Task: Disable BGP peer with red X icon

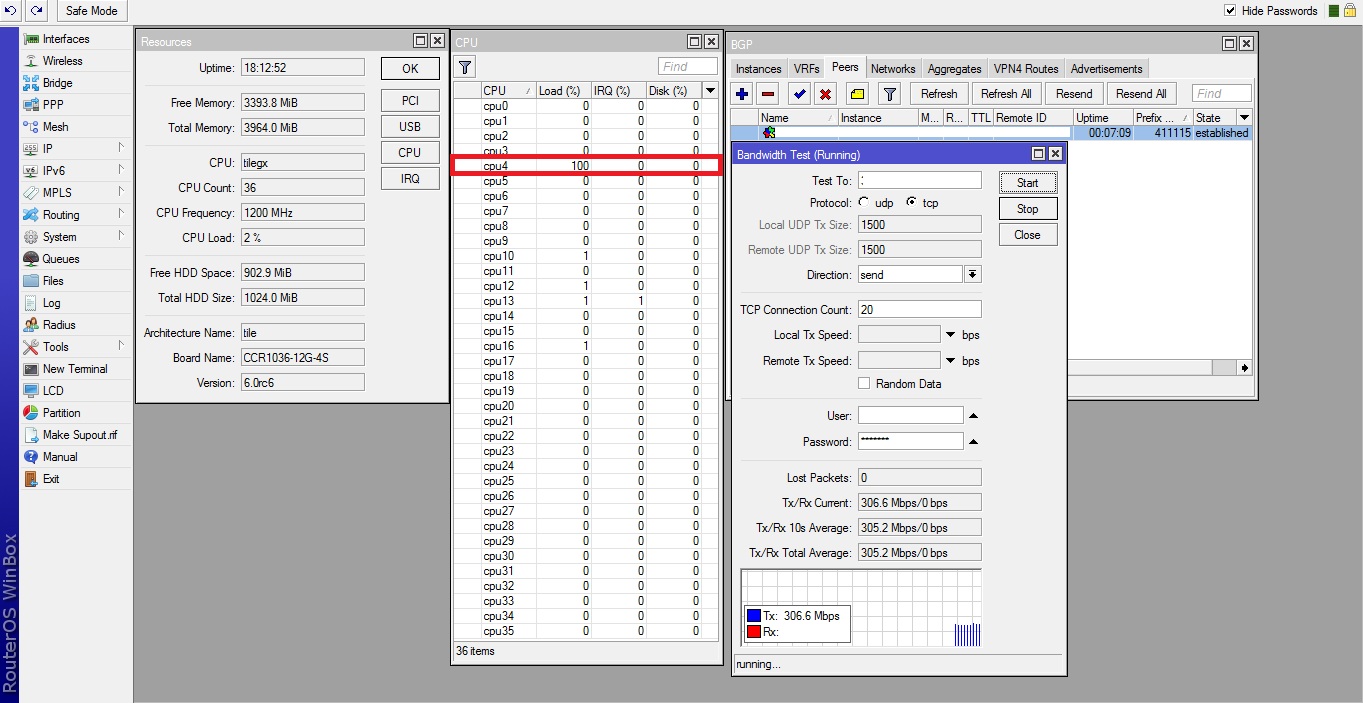Action: coord(825,94)
